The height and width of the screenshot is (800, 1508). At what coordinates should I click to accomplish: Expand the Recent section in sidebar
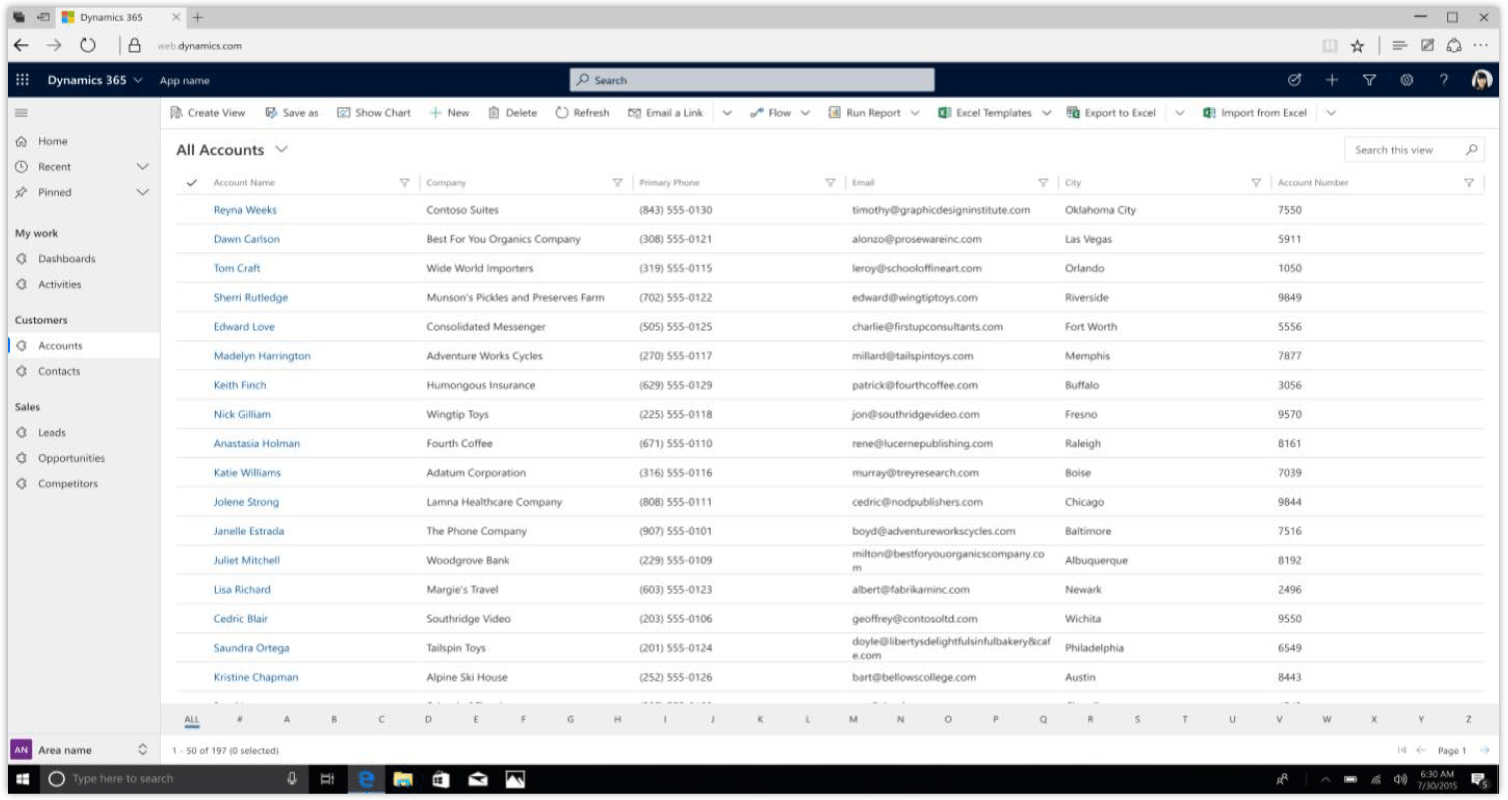click(142, 167)
